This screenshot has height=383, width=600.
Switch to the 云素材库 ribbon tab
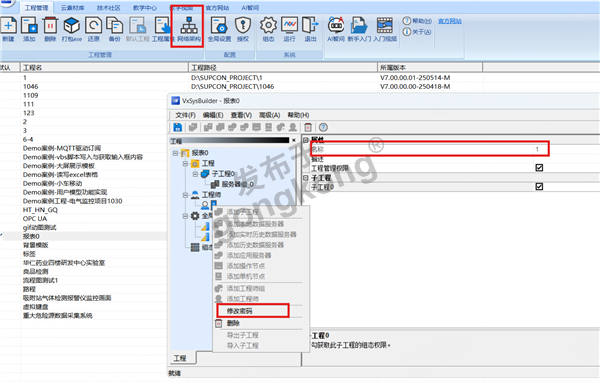(72, 8)
